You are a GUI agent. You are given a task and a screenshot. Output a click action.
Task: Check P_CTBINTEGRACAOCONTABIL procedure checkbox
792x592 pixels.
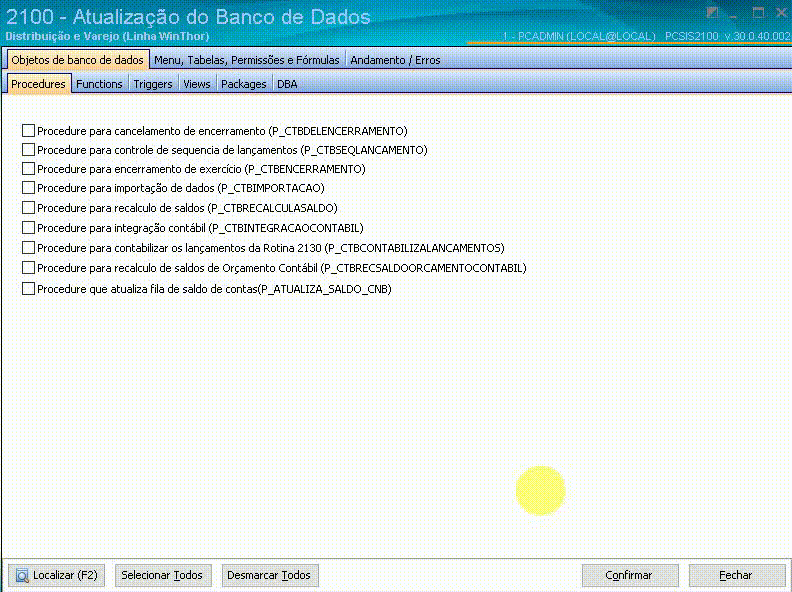(28, 228)
